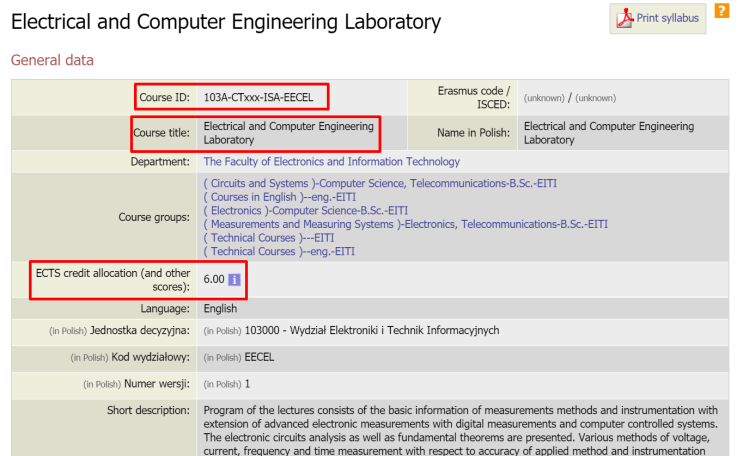Click the Erasmus code (unknown) value
The height and width of the screenshot is (456, 743).
pos(570,98)
